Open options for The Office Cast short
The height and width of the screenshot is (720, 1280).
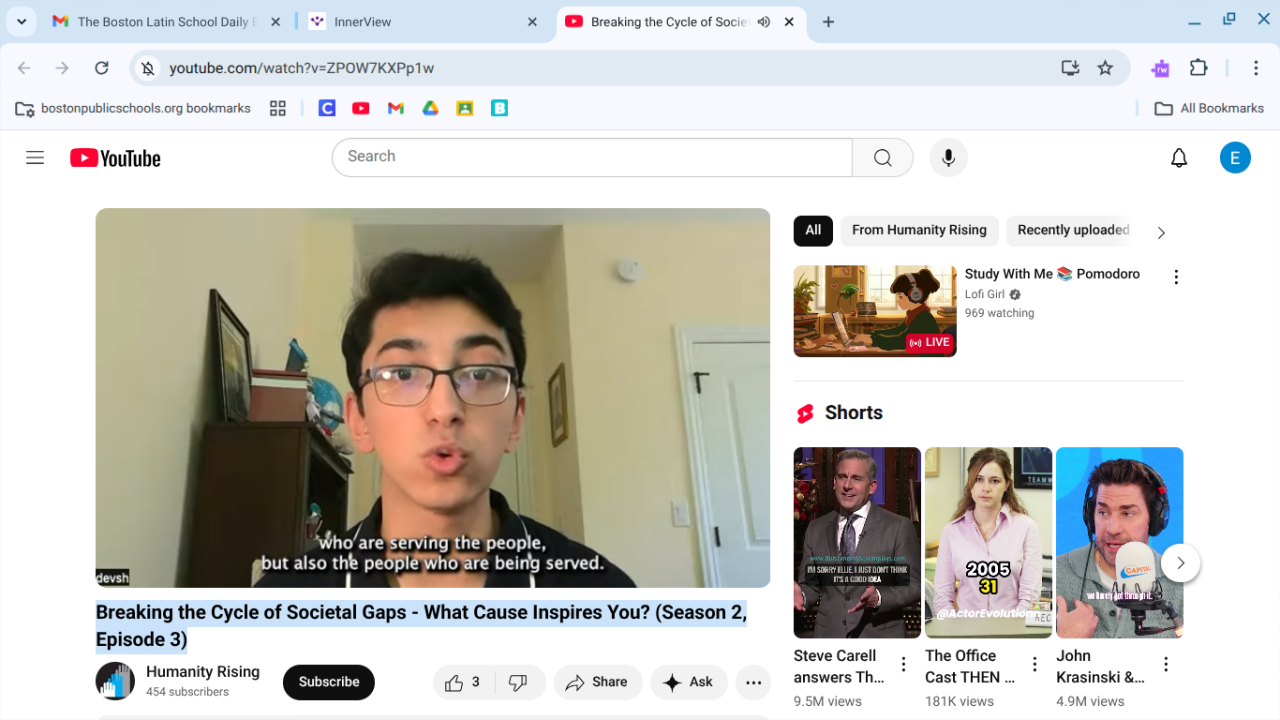1035,664
